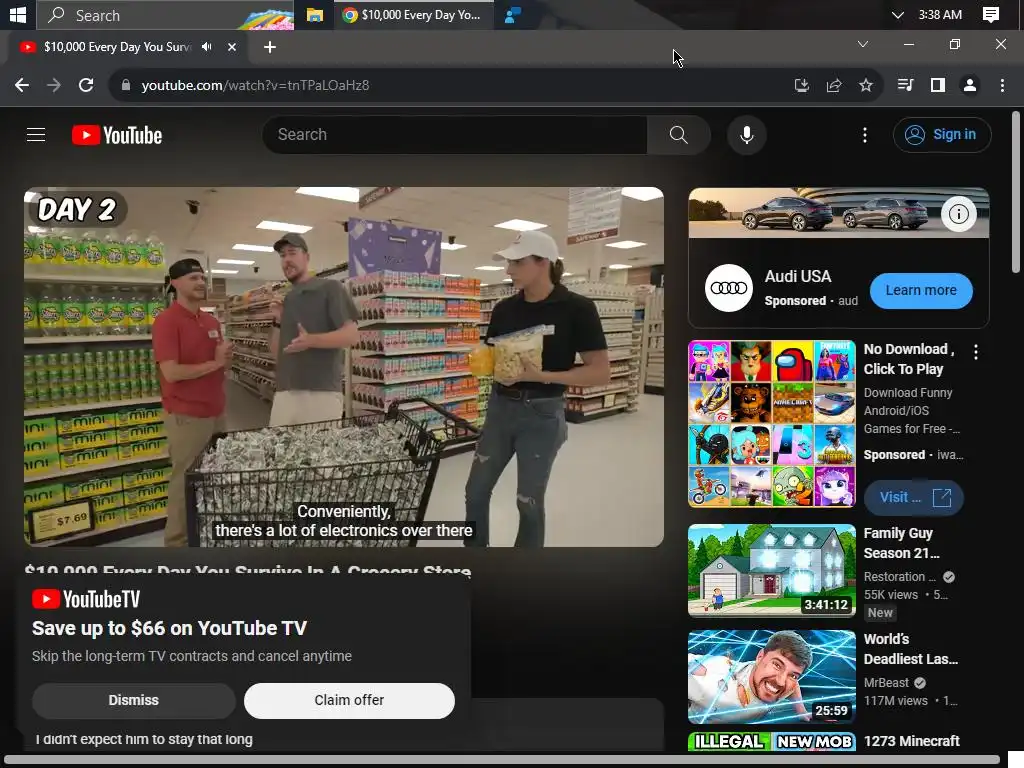This screenshot has height=768, width=1024.
Task: Open a new tab
Action: point(270,47)
